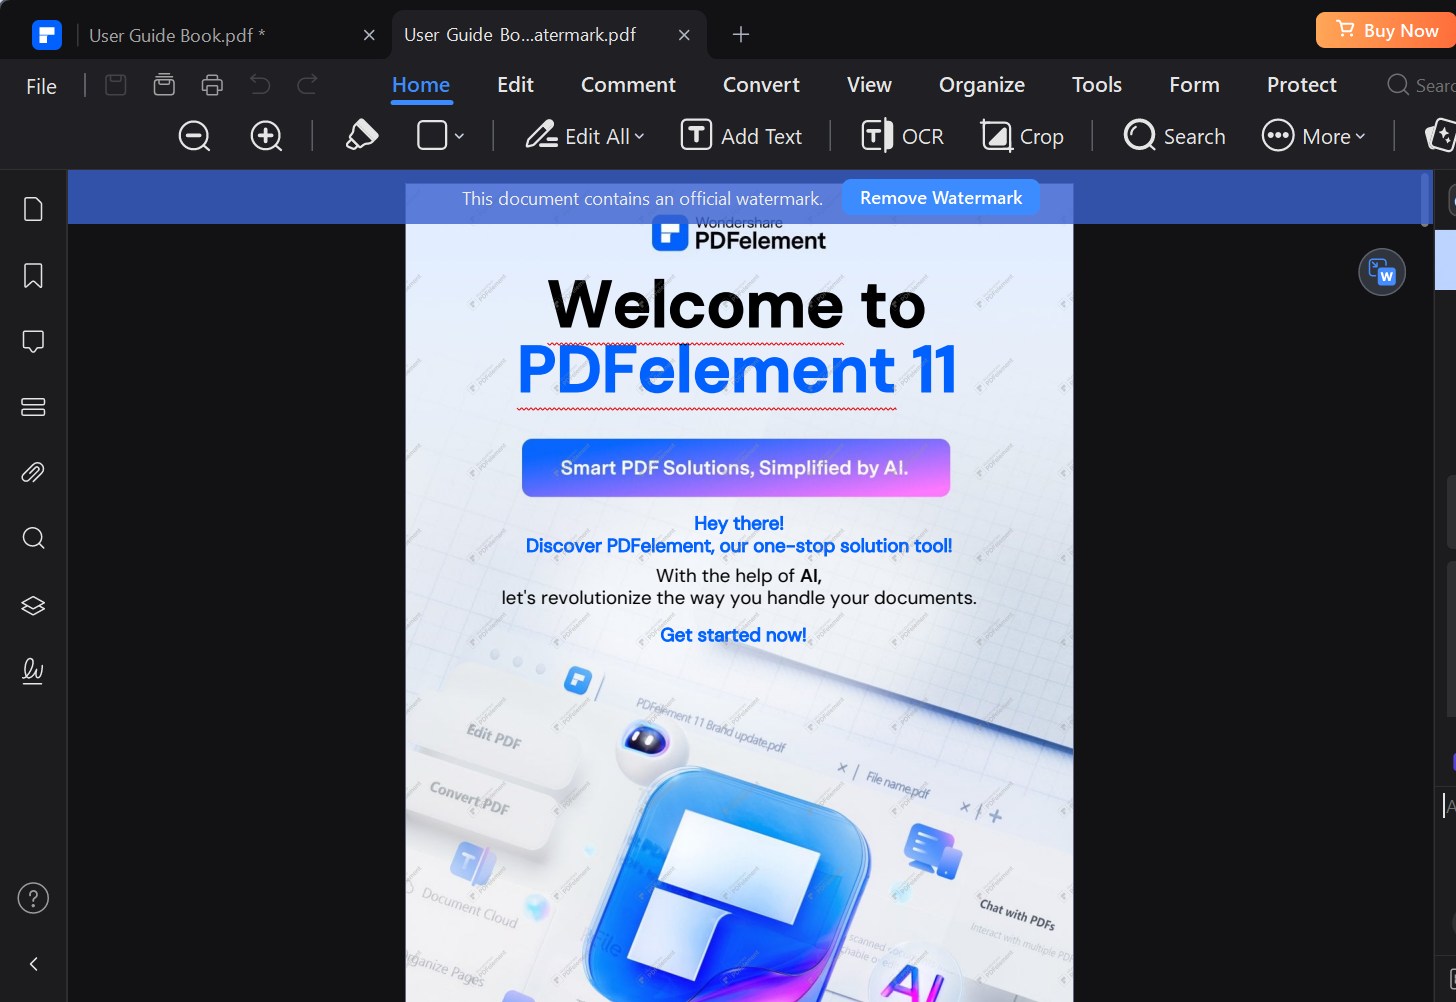Screen dimensions: 1456x1002
Task: Click the Save icon in the toolbar
Action: (x=116, y=85)
